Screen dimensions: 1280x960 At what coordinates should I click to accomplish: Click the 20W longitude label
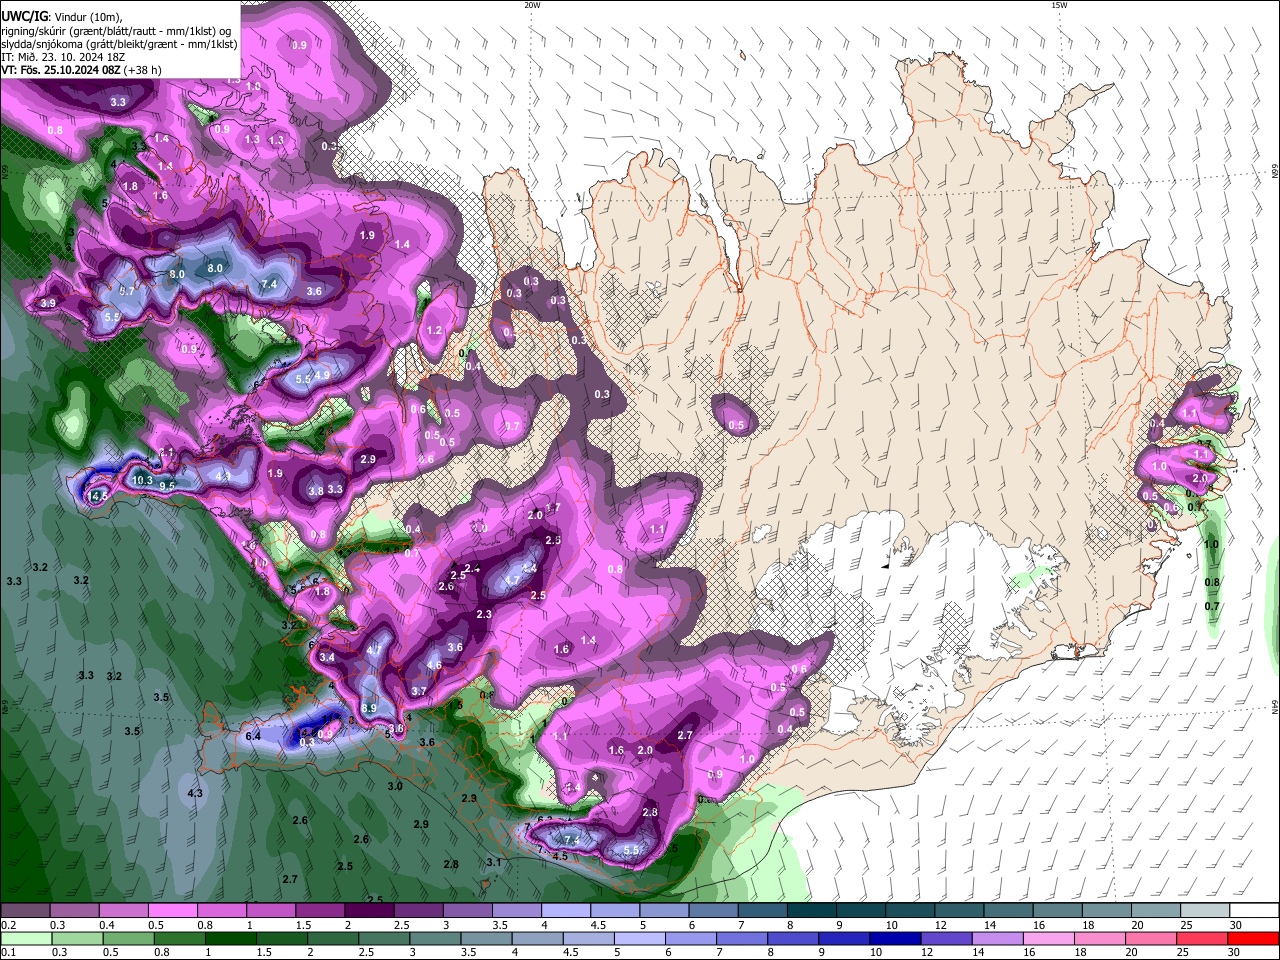[x=532, y=5]
